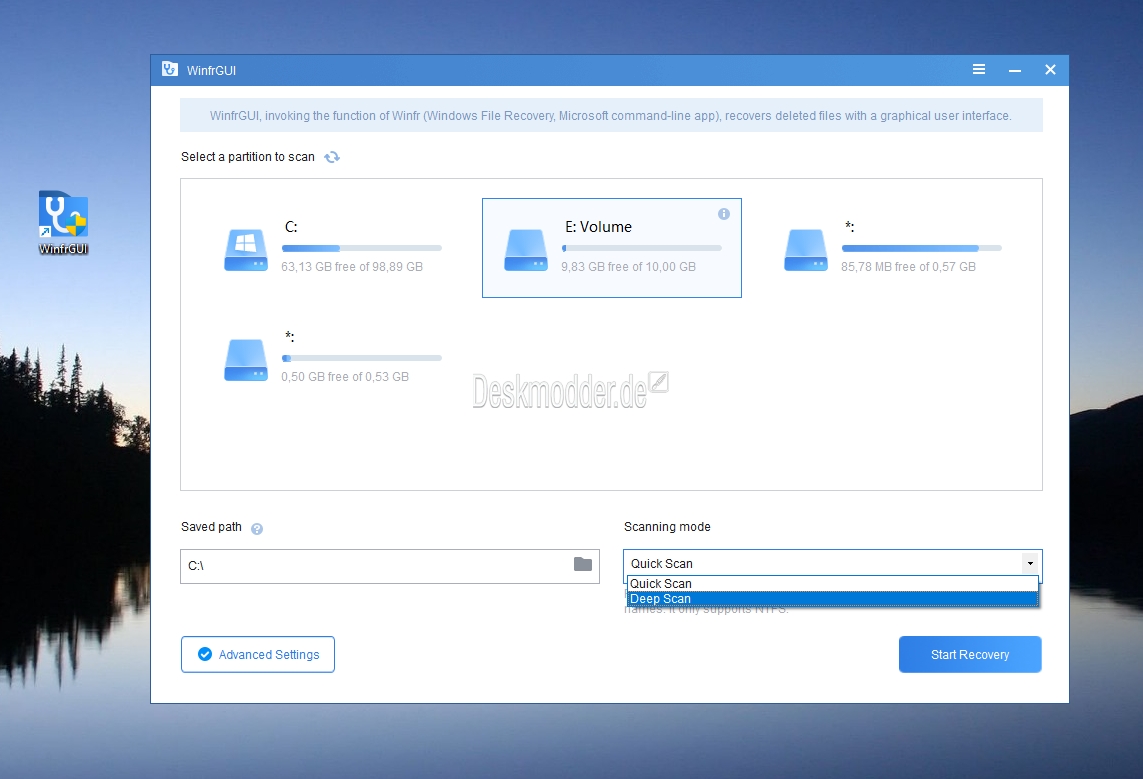Image resolution: width=1143 pixels, height=779 pixels.
Task: Choose Quick Scan from dropdown list
Action: (x=832, y=584)
